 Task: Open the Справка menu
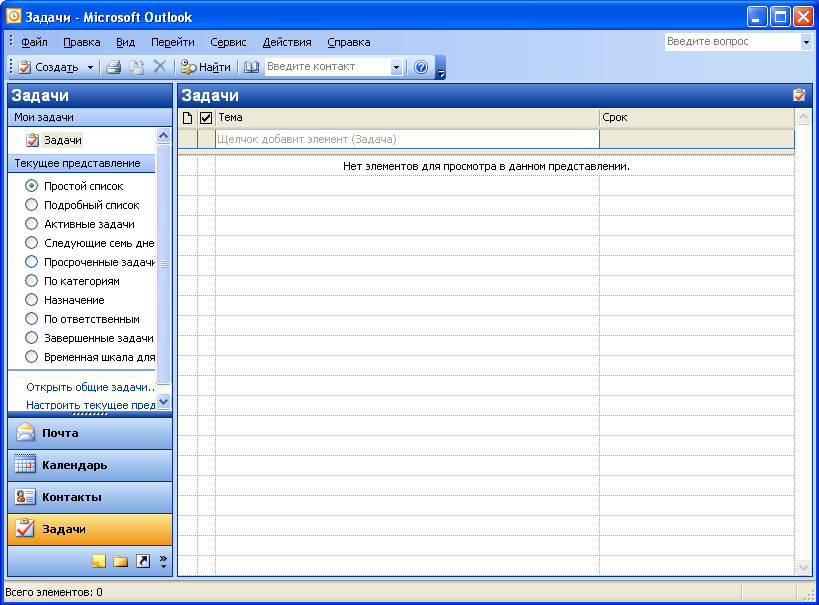348,42
